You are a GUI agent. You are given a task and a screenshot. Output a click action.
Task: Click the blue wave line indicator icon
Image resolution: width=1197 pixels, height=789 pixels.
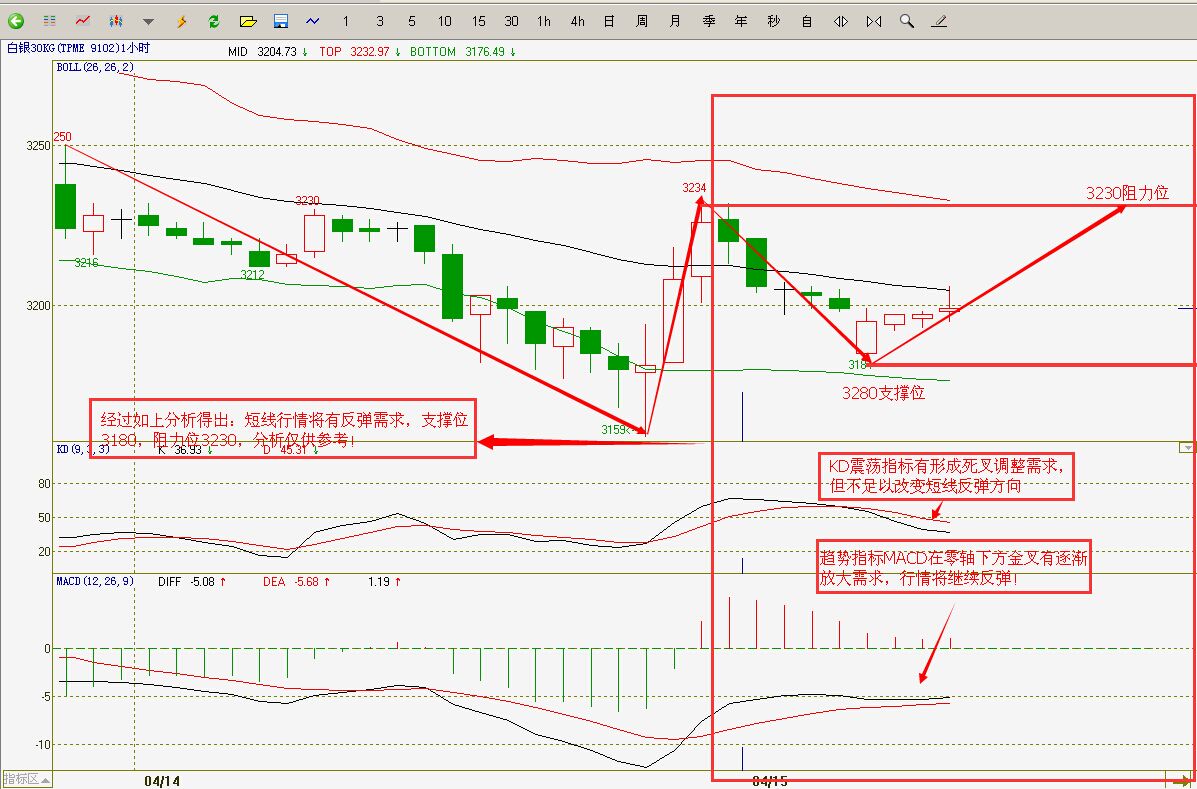pos(313,21)
